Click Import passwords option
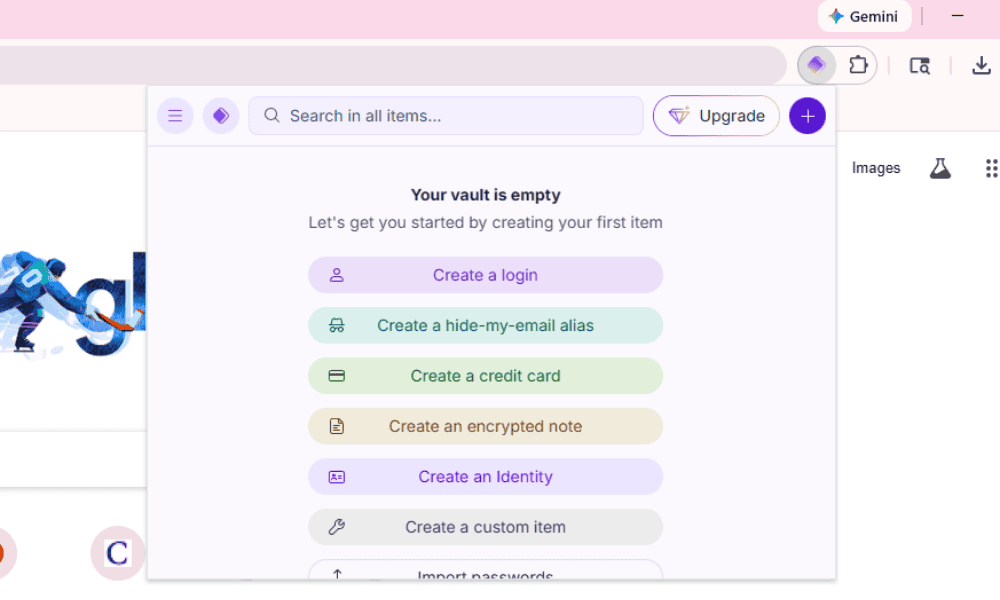 [x=485, y=573]
